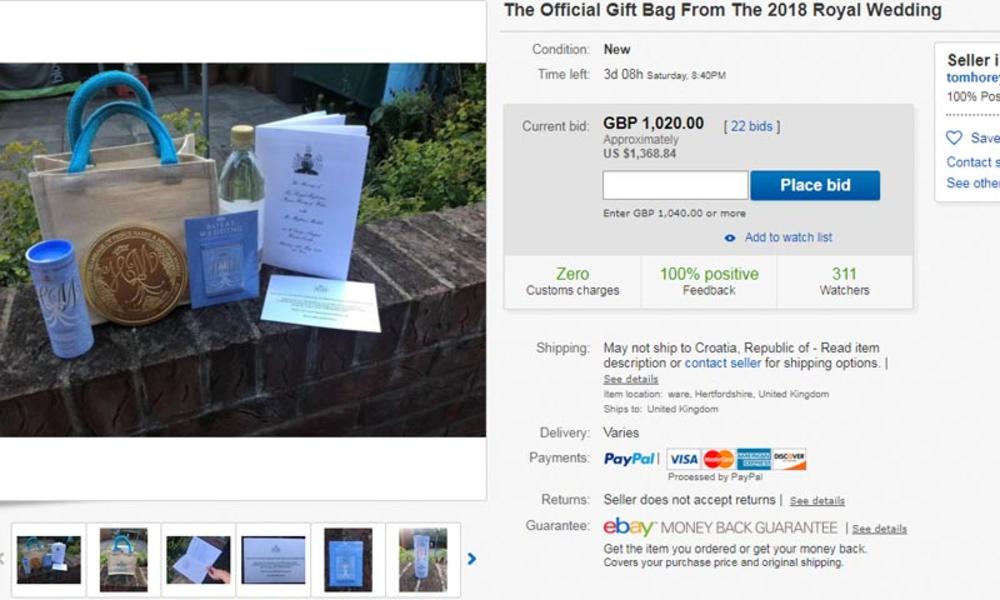
Task: Click the Visa card icon
Action: 684,459
